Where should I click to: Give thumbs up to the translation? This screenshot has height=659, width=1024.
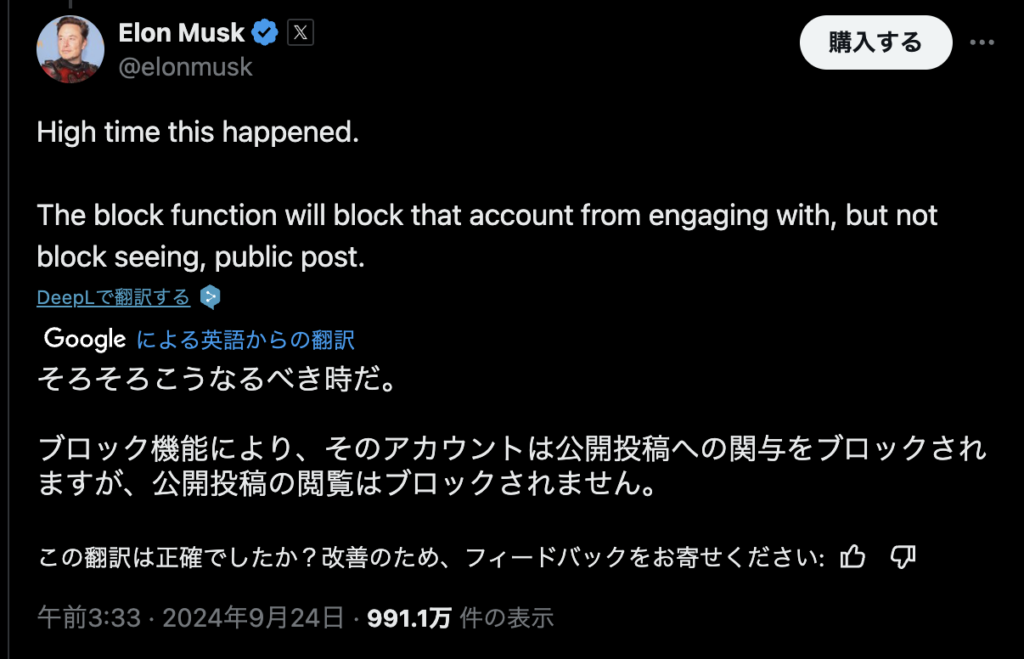[x=852, y=557]
